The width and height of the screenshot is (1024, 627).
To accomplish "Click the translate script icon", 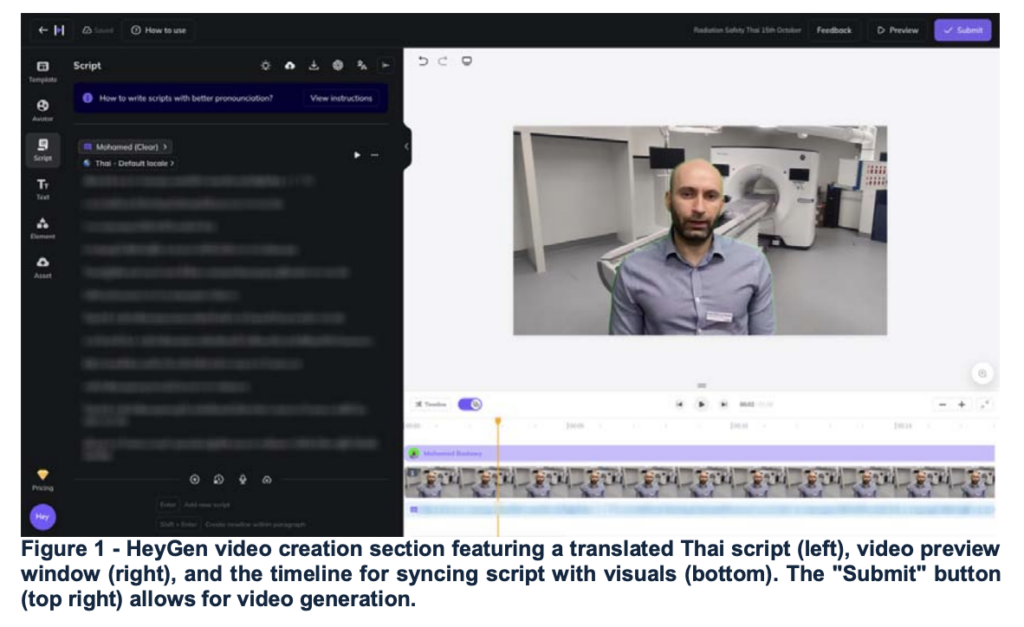I will point(361,66).
